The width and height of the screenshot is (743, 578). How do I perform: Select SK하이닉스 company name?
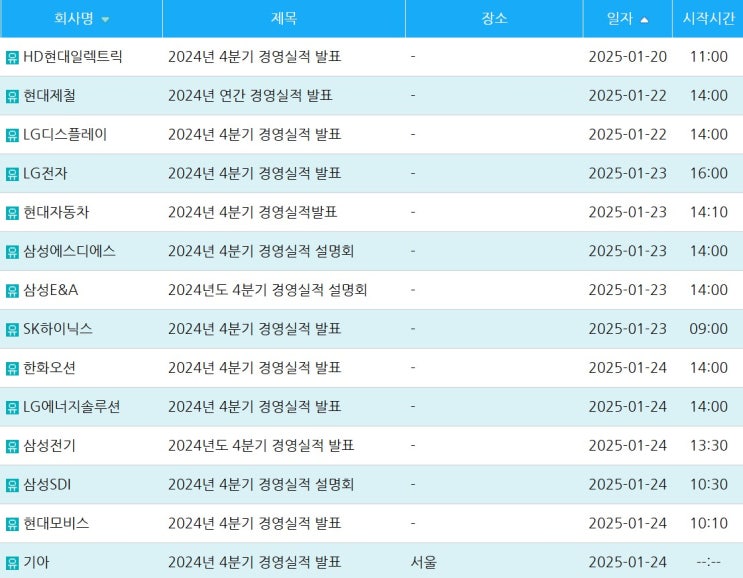57,328
